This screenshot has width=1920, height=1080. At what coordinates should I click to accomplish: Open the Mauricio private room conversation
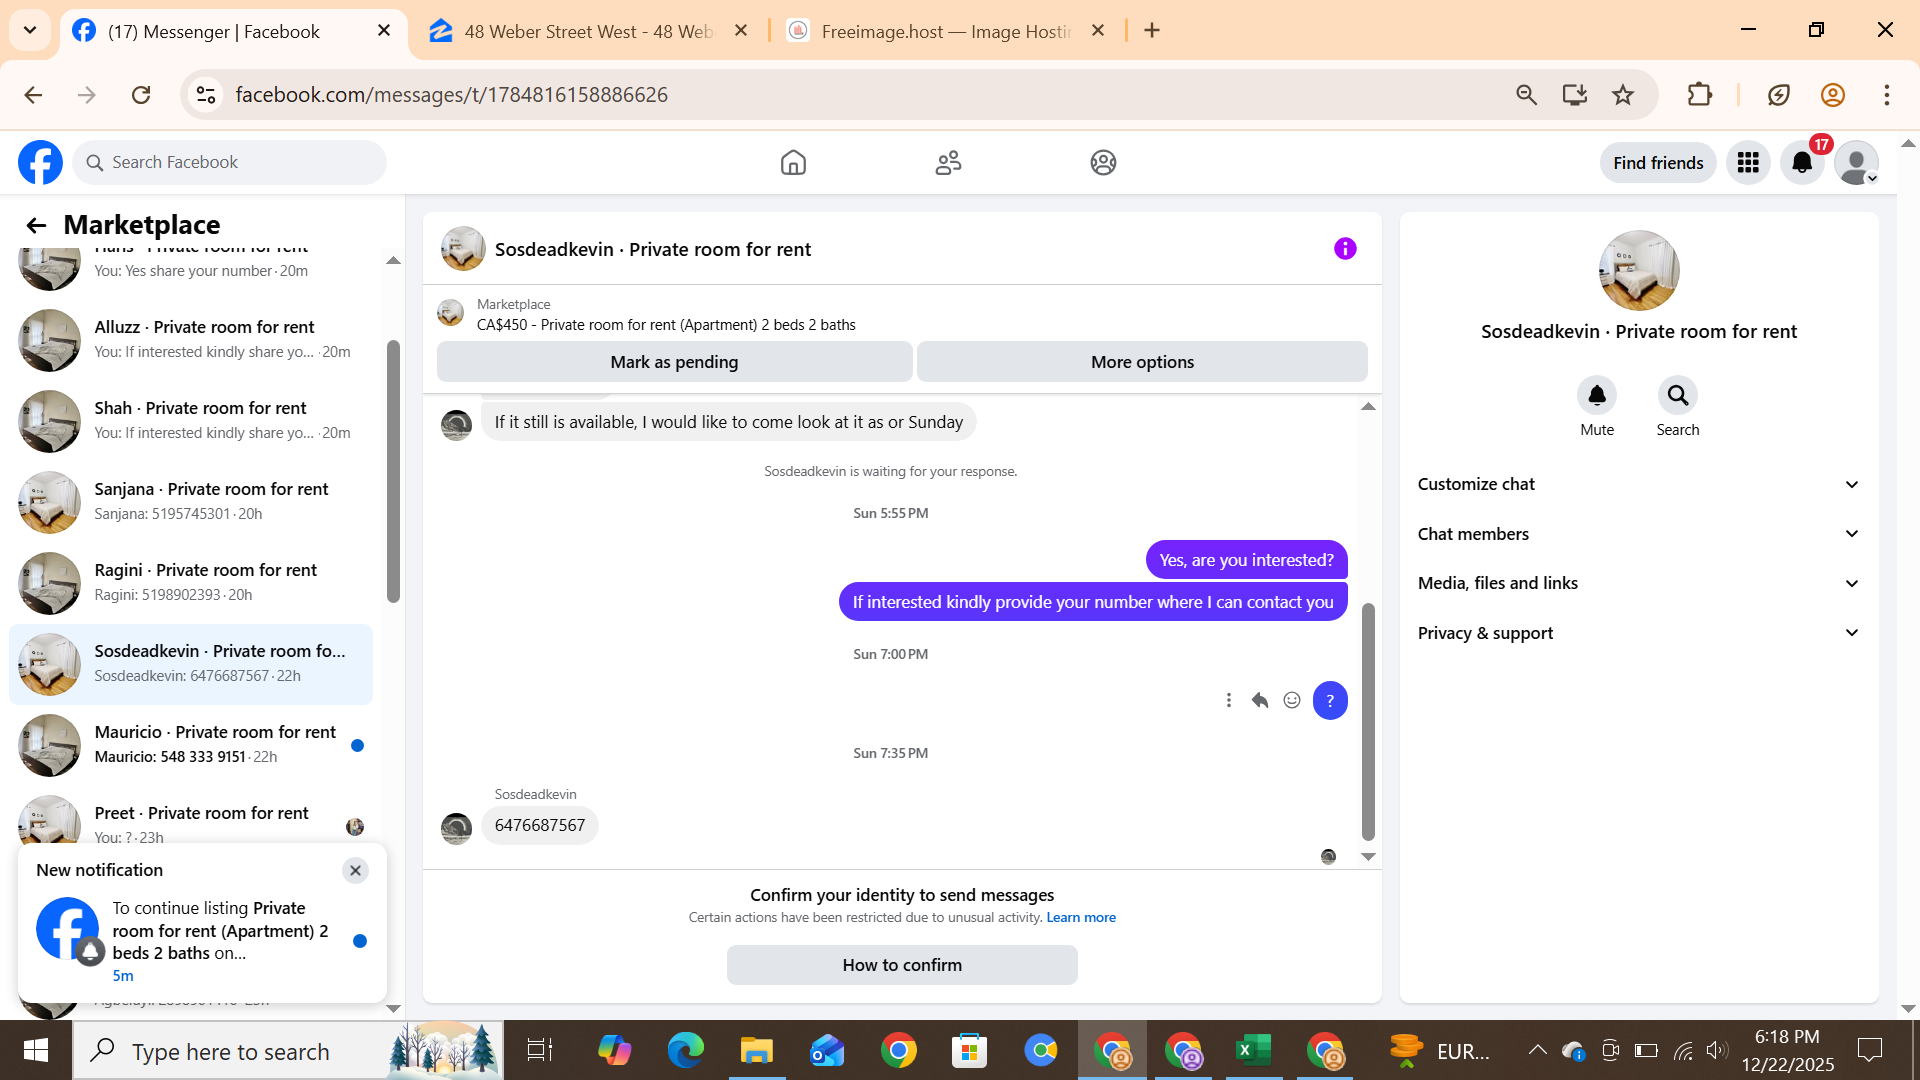pyautogui.click(x=215, y=744)
